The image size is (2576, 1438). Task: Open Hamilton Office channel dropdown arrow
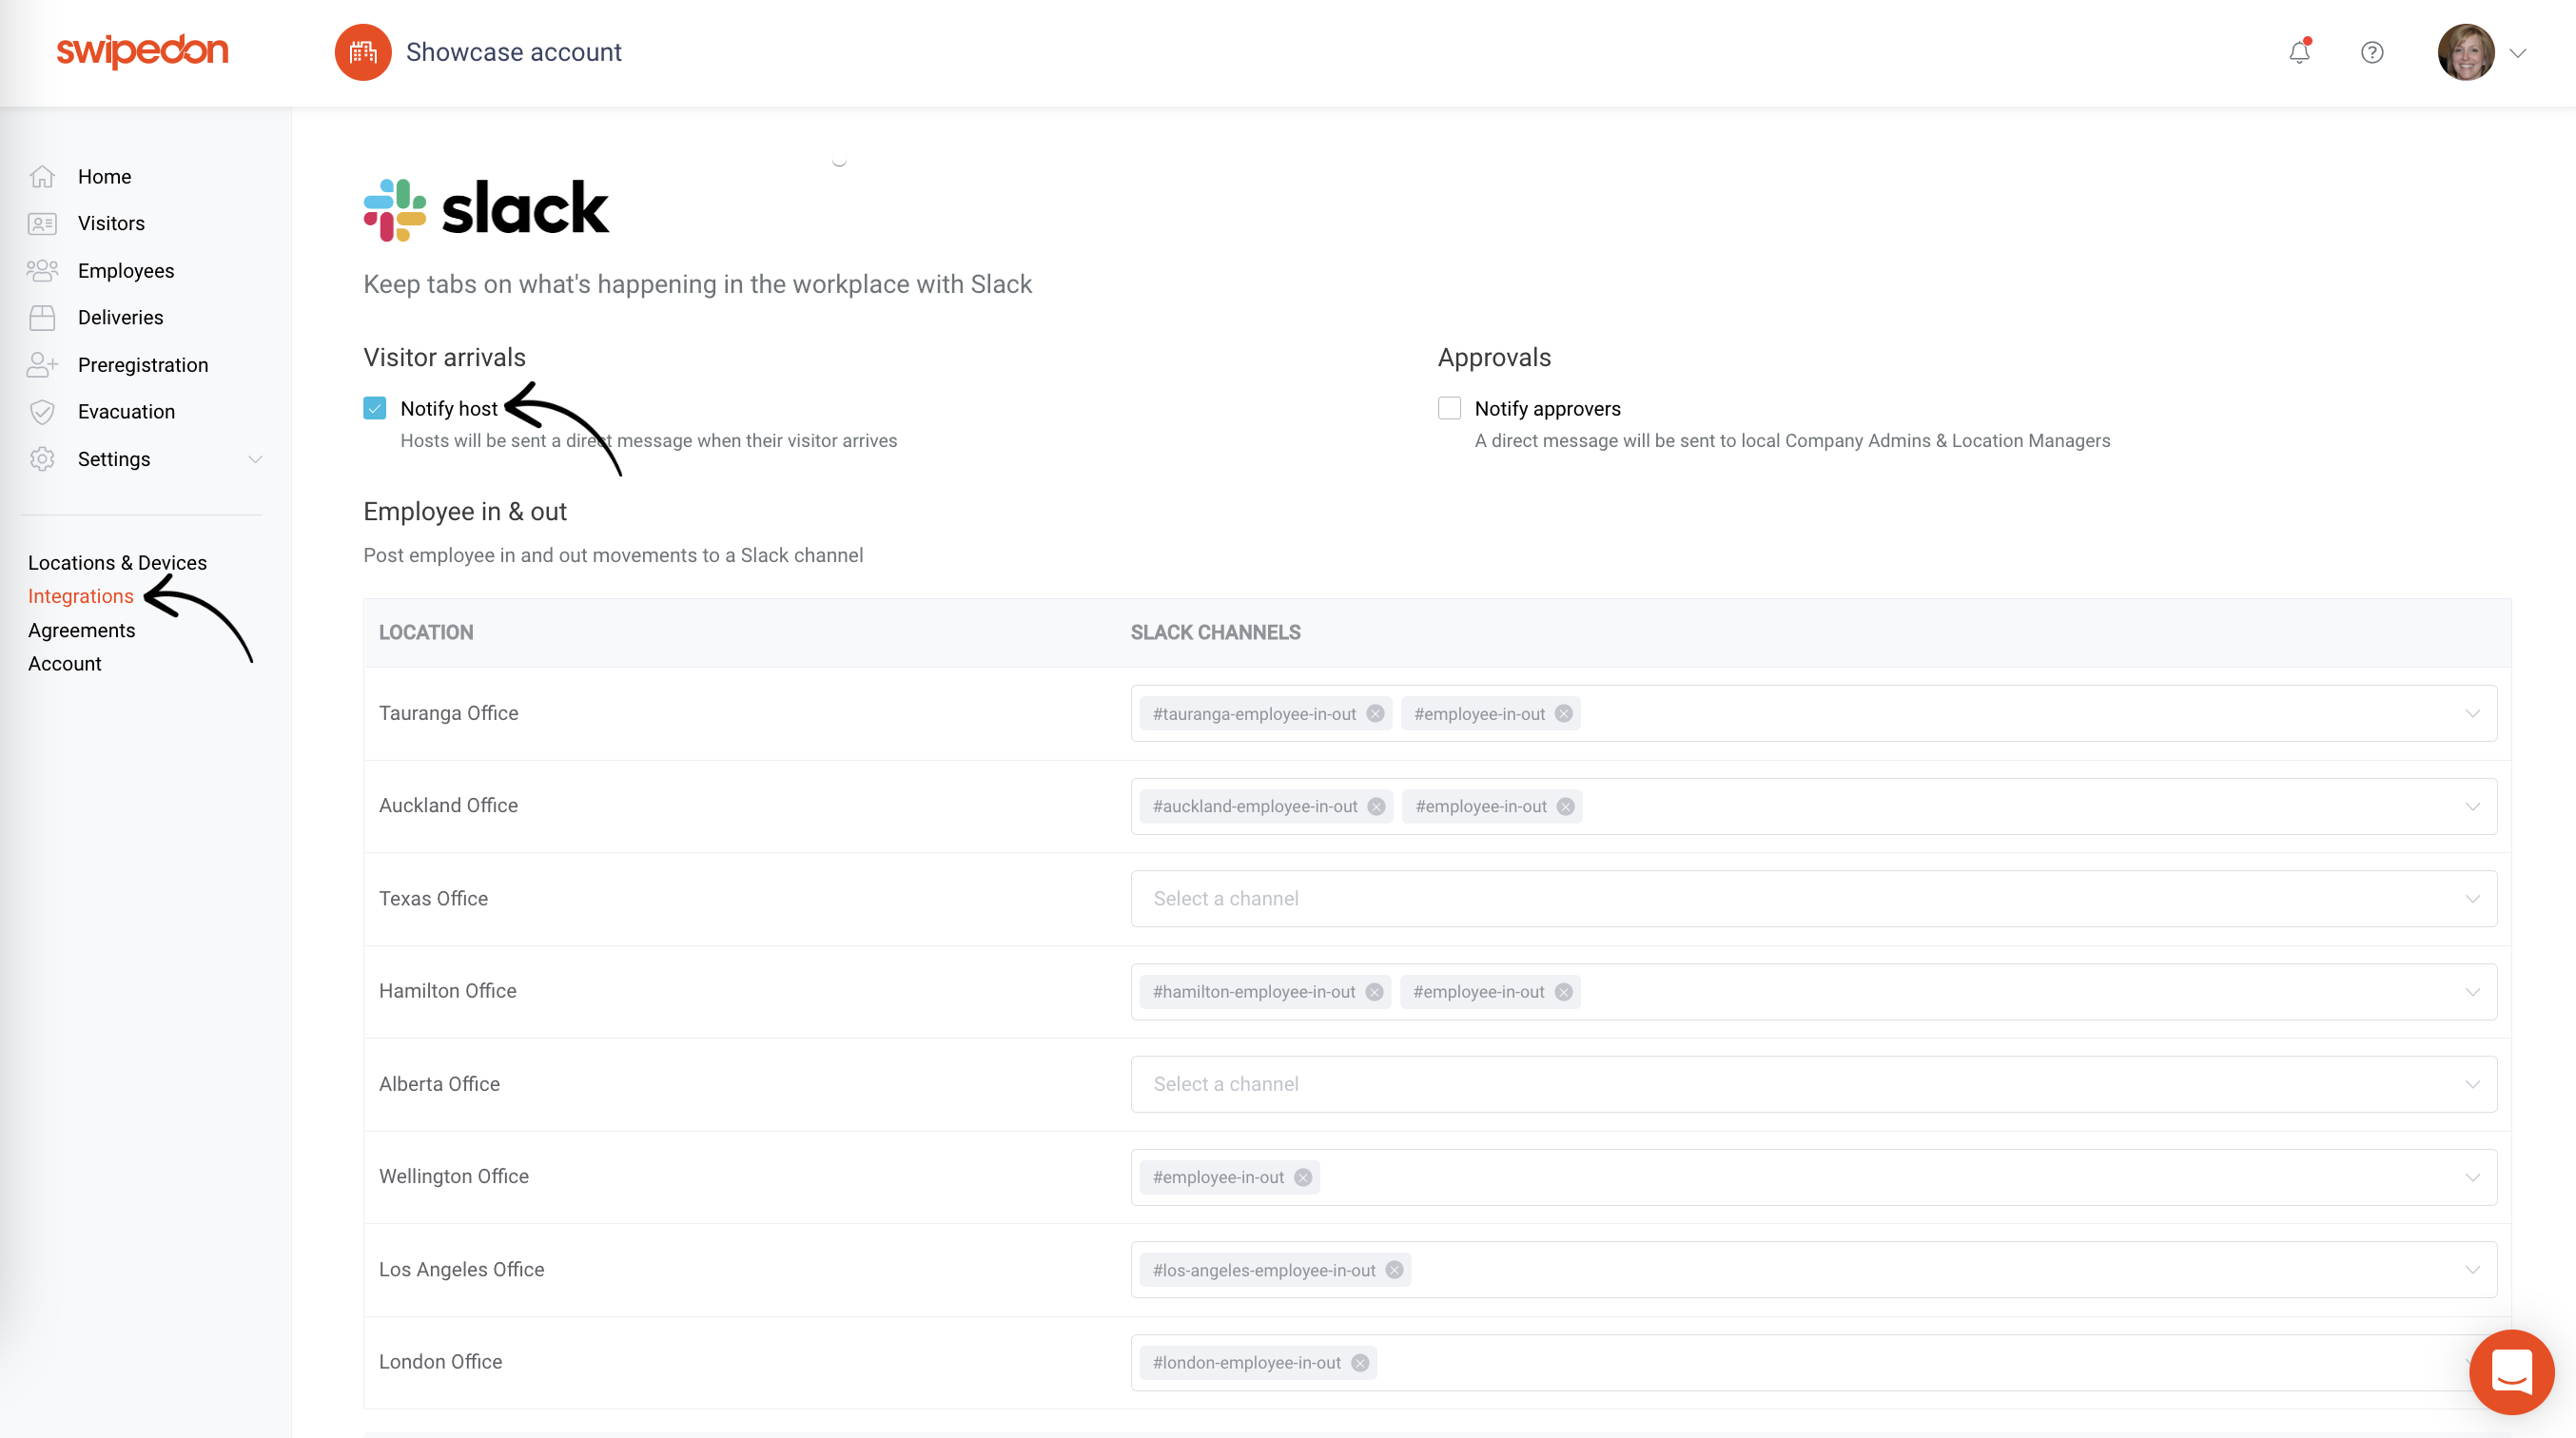[x=2472, y=991]
